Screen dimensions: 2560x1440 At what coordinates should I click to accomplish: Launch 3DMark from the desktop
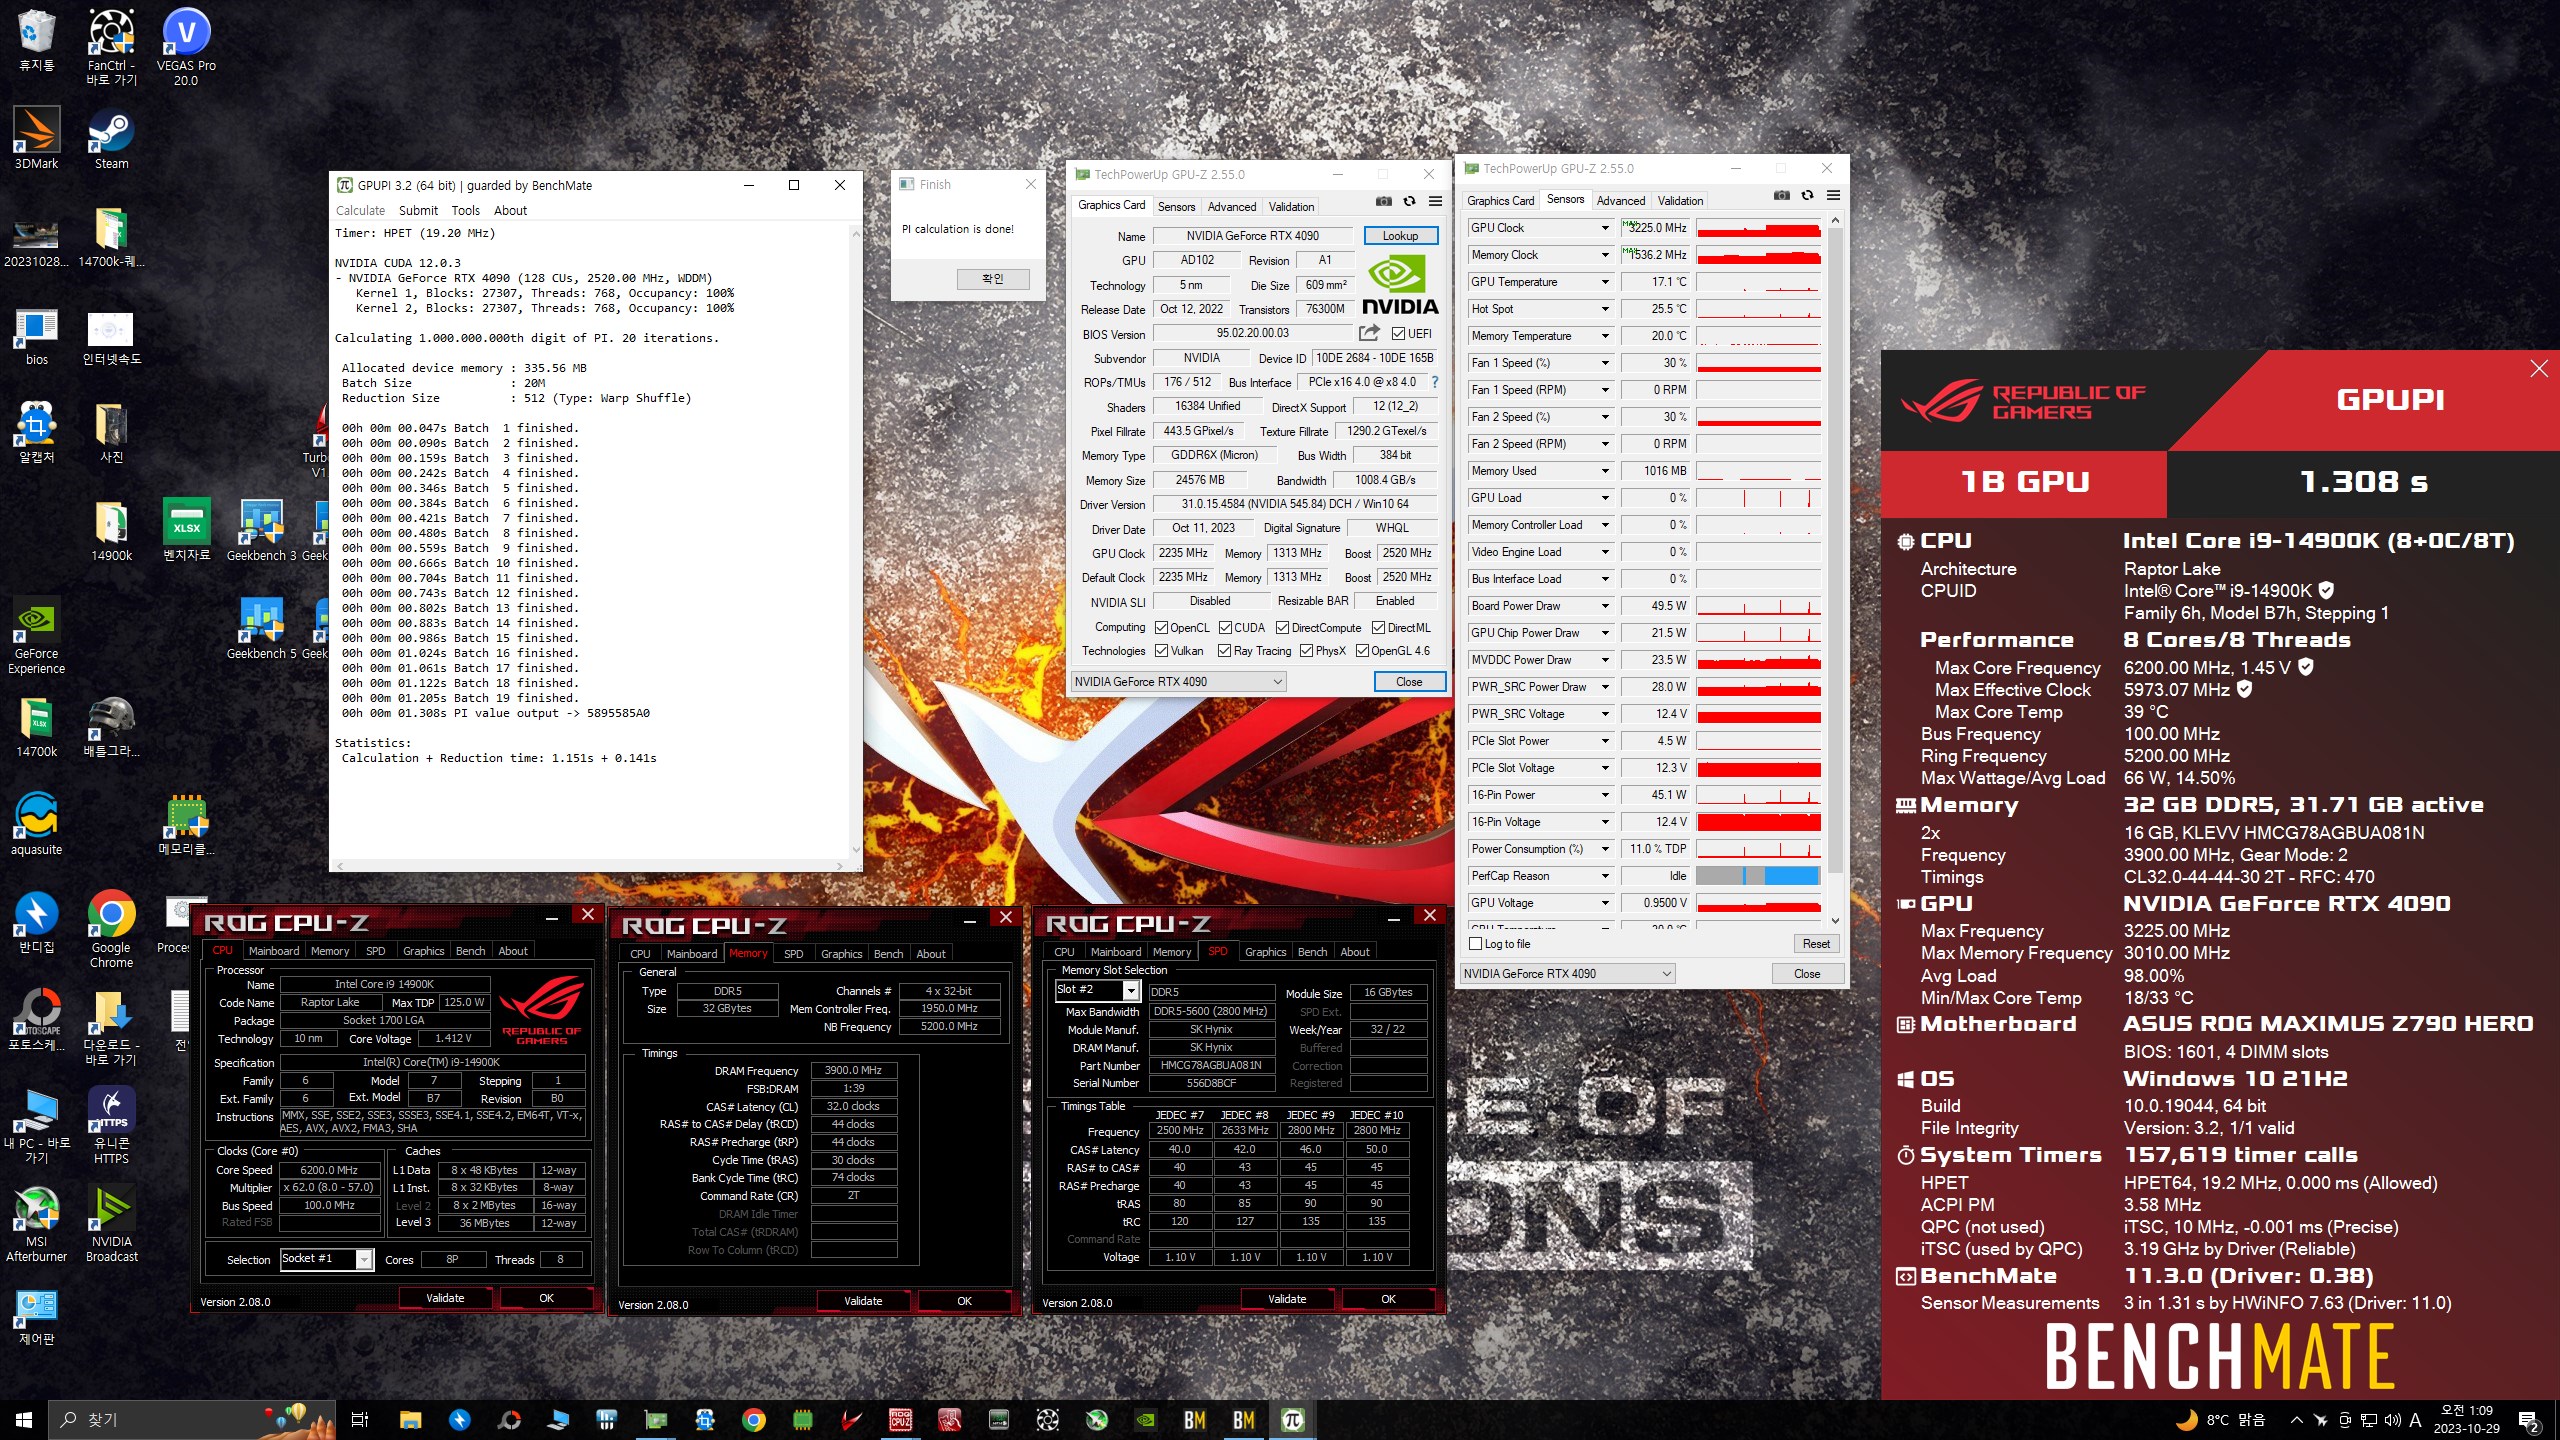tap(36, 138)
